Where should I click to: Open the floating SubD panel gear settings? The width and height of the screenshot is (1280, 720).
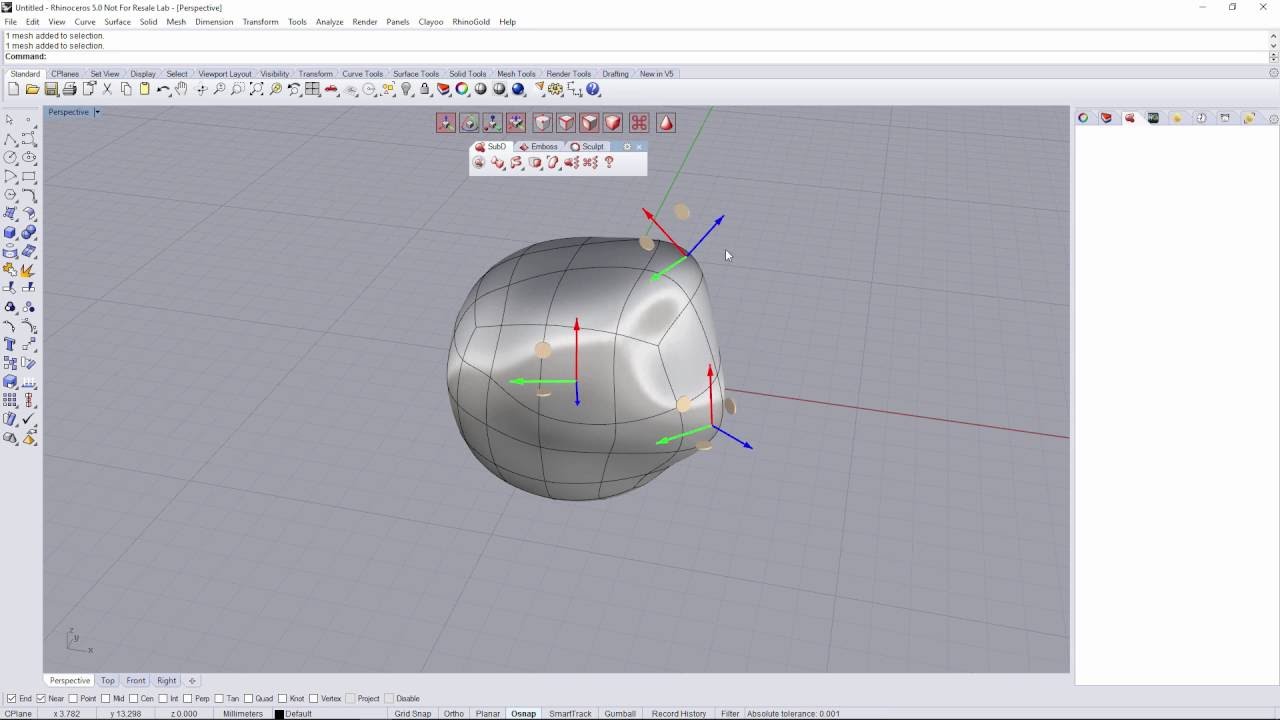(627, 147)
